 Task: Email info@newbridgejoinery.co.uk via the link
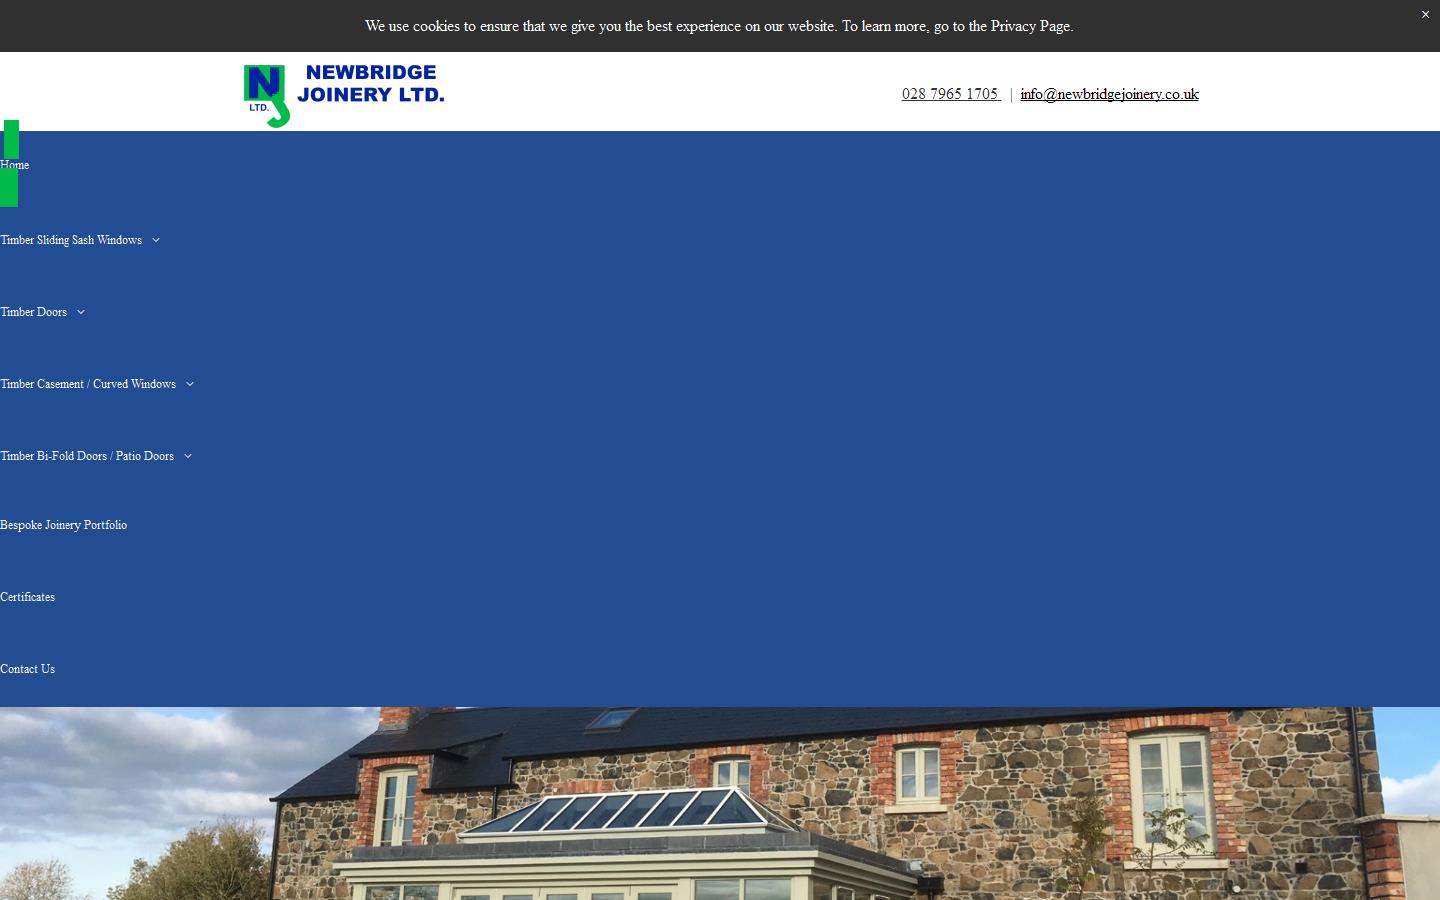(1109, 93)
